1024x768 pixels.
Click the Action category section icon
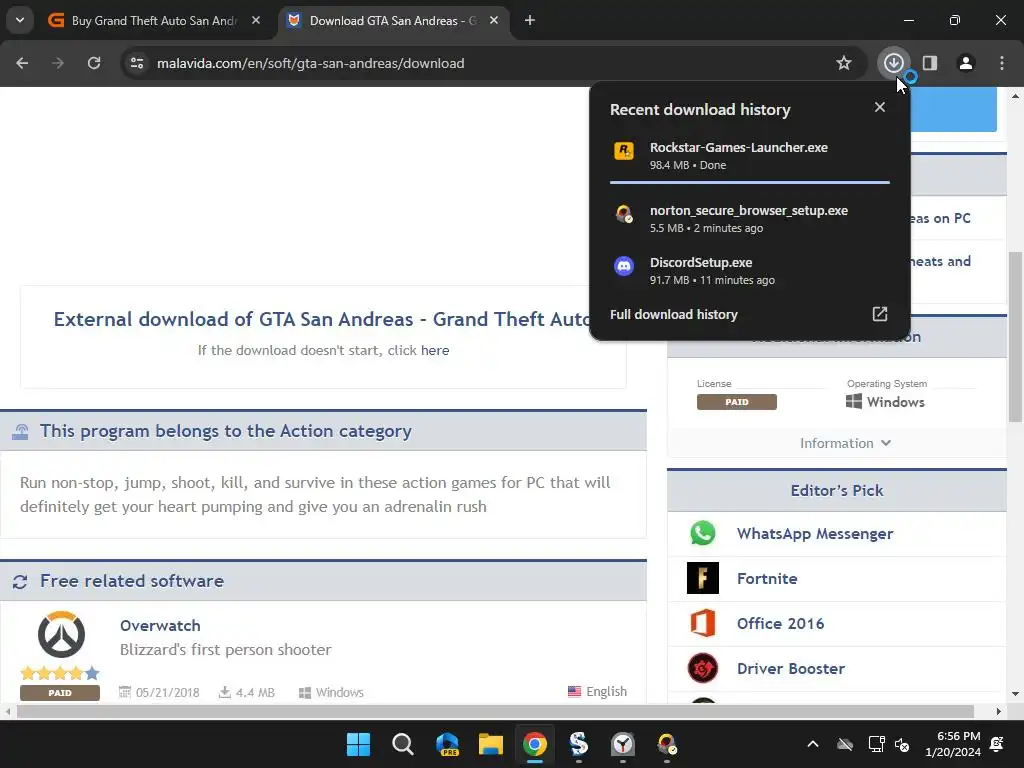[20, 432]
